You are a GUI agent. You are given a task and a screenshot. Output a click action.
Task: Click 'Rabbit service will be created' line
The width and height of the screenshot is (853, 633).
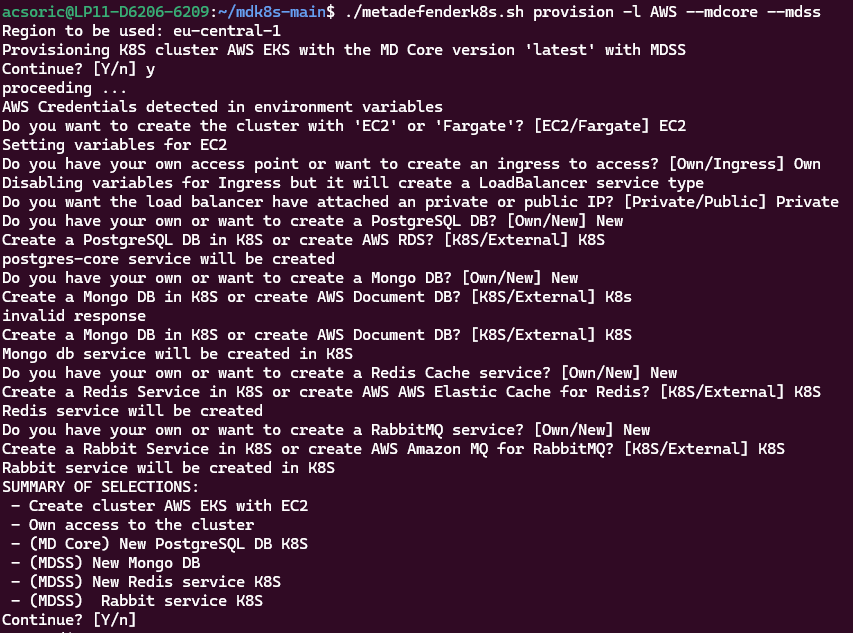(169, 468)
